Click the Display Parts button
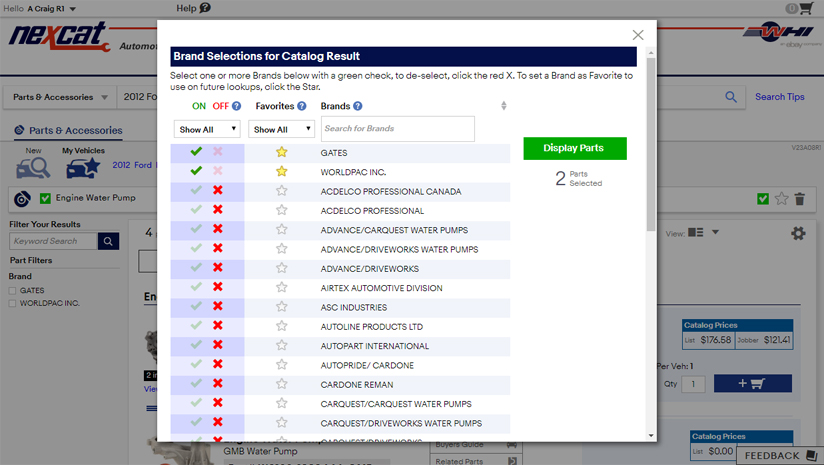The image size is (824, 465). [575, 148]
